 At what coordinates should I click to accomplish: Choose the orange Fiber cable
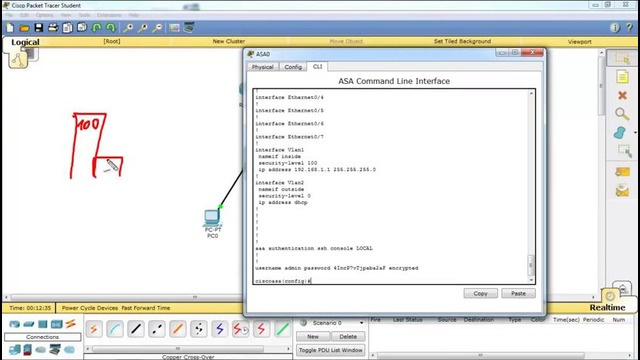pos(178,329)
